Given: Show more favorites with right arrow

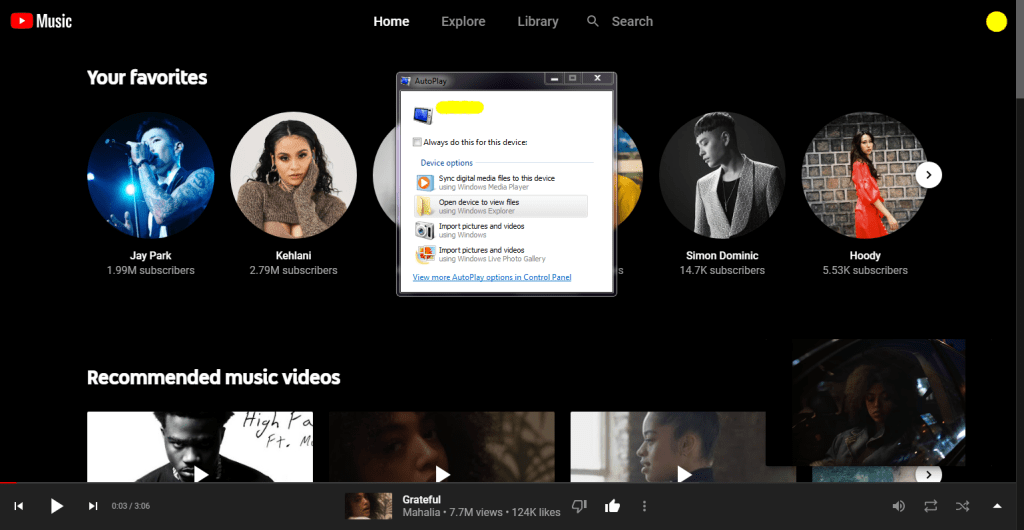Looking at the screenshot, I should click(929, 175).
